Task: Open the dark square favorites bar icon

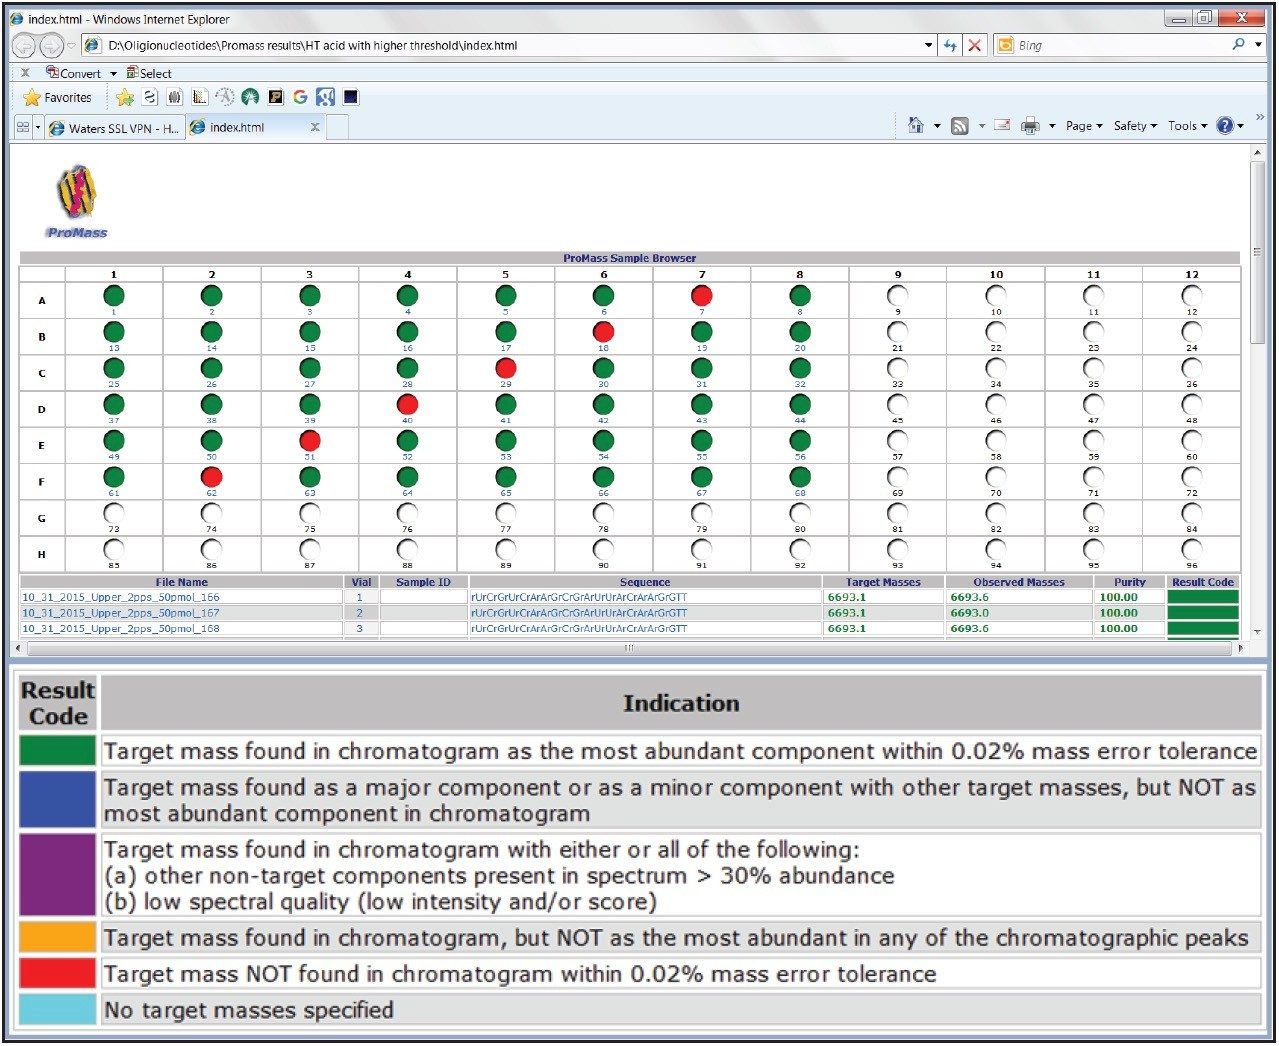Action: [x=351, y=97]
